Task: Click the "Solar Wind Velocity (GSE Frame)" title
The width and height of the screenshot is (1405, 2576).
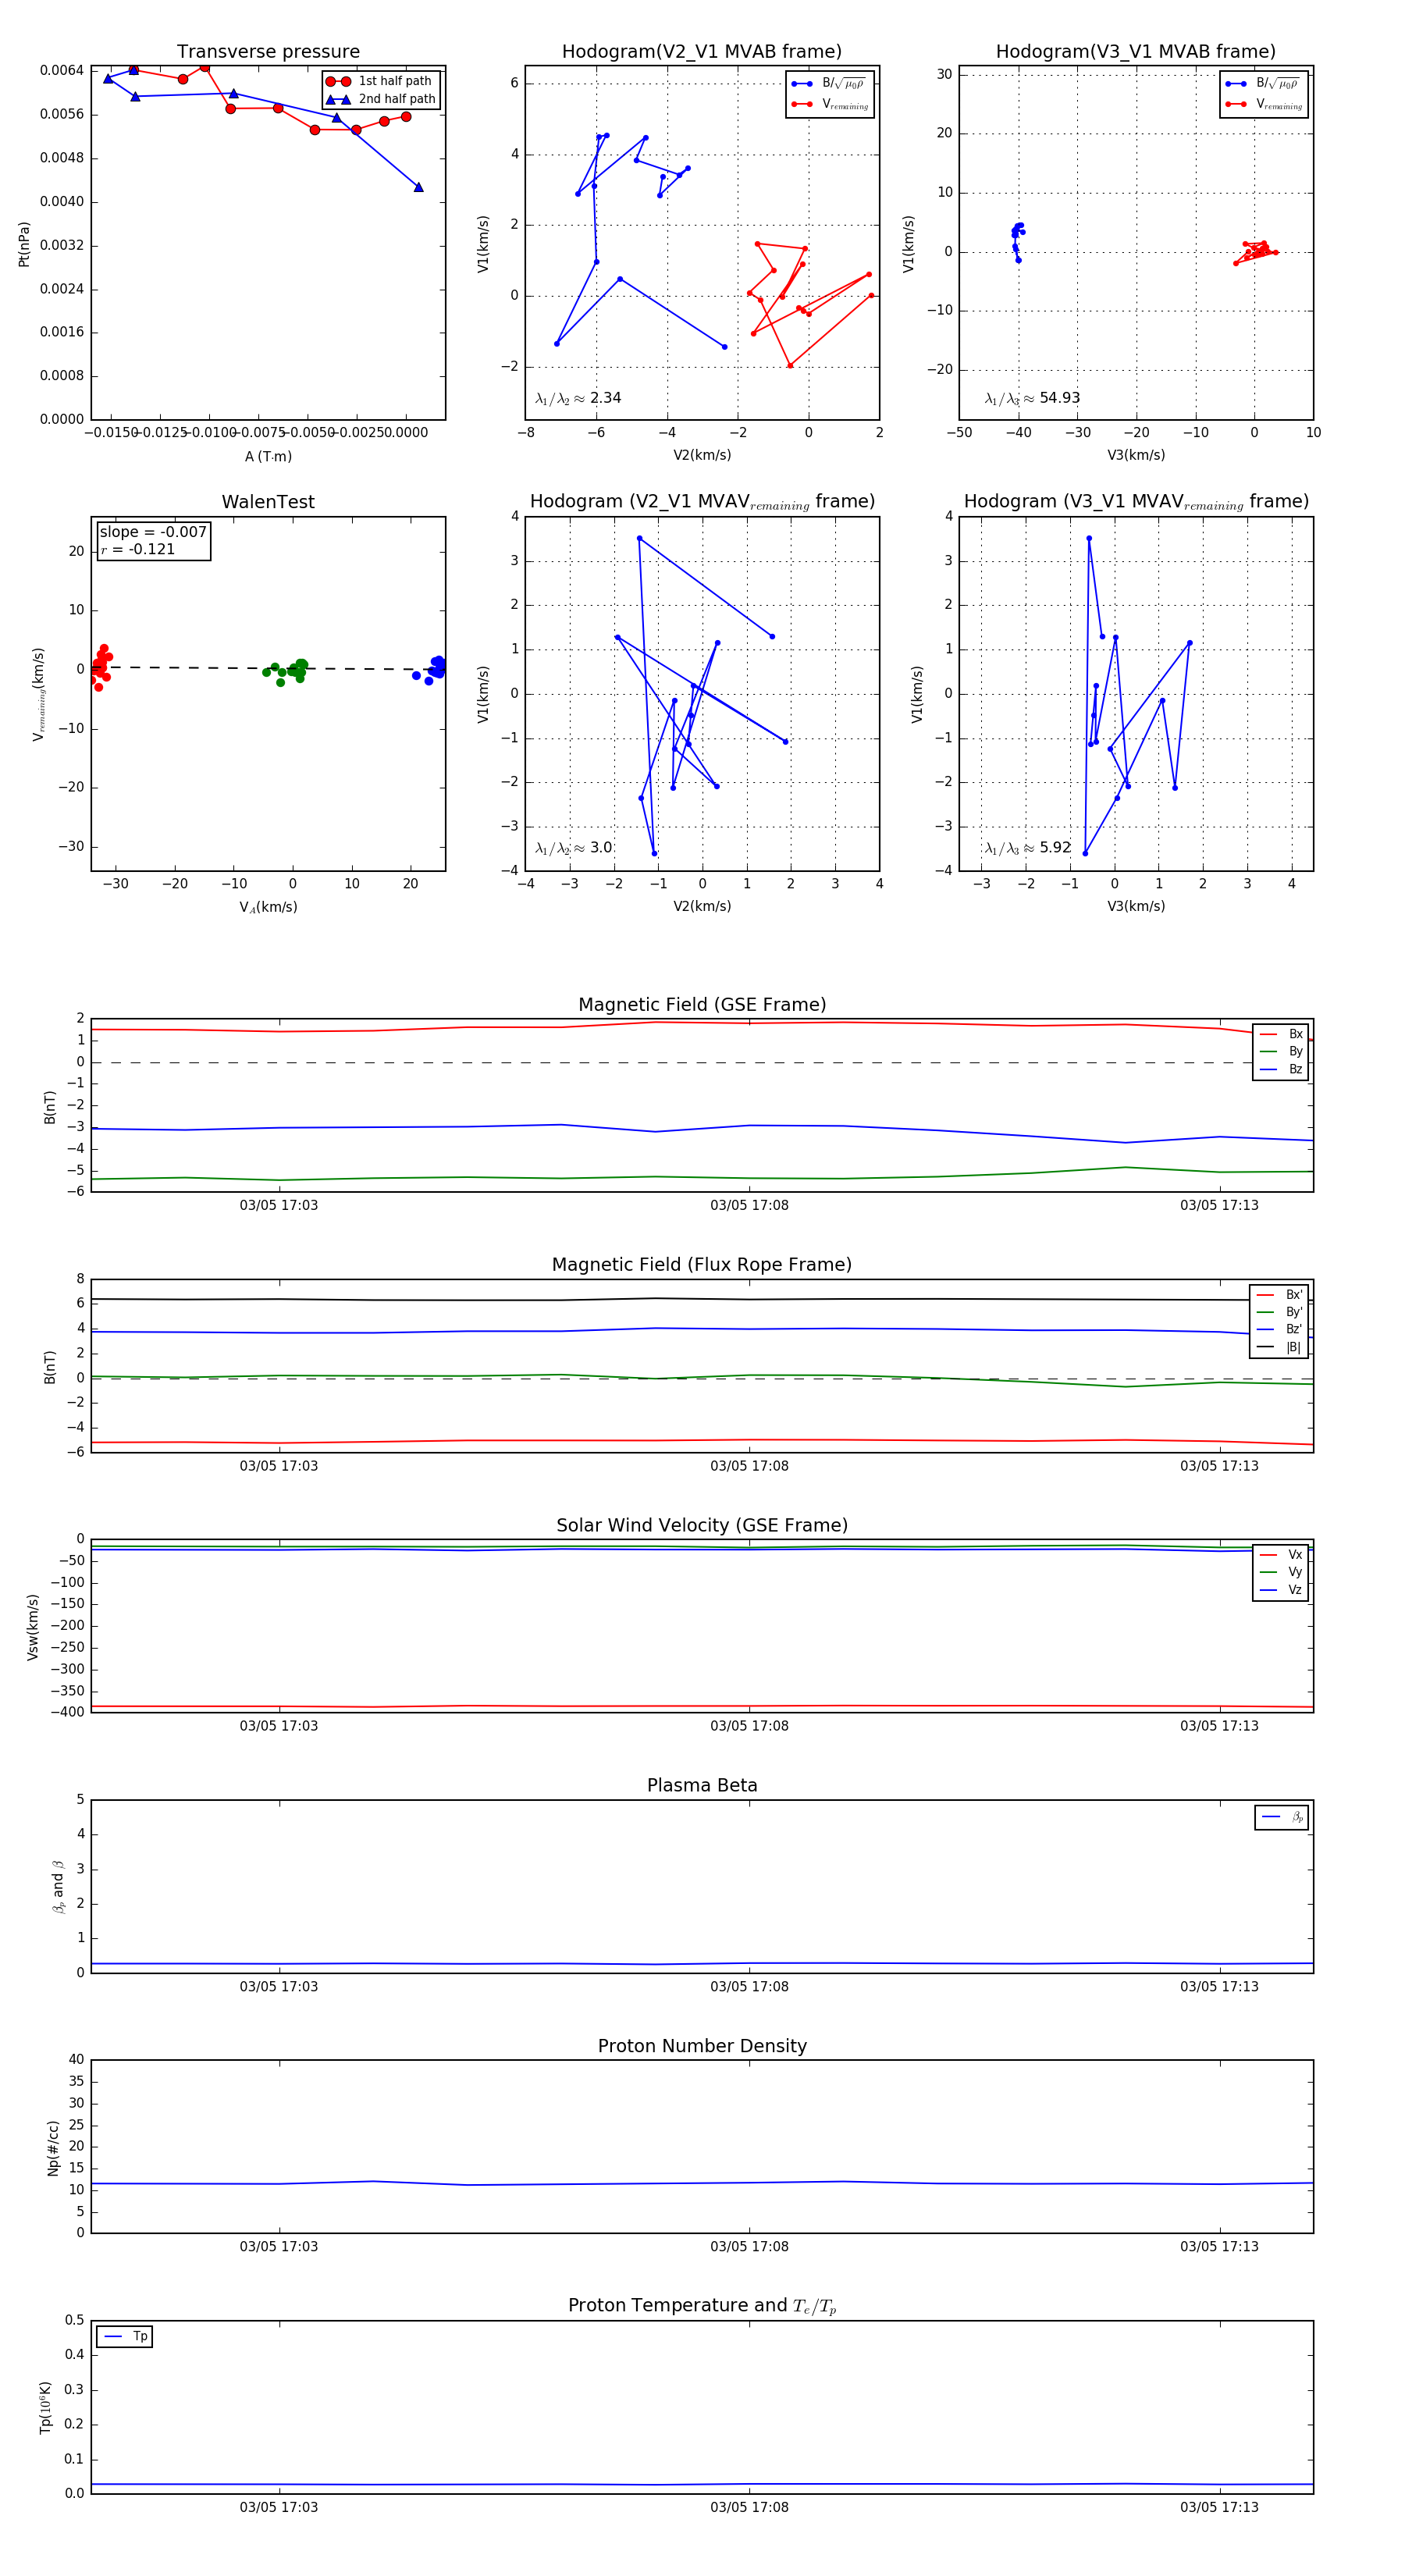Action: (702, 1525)
